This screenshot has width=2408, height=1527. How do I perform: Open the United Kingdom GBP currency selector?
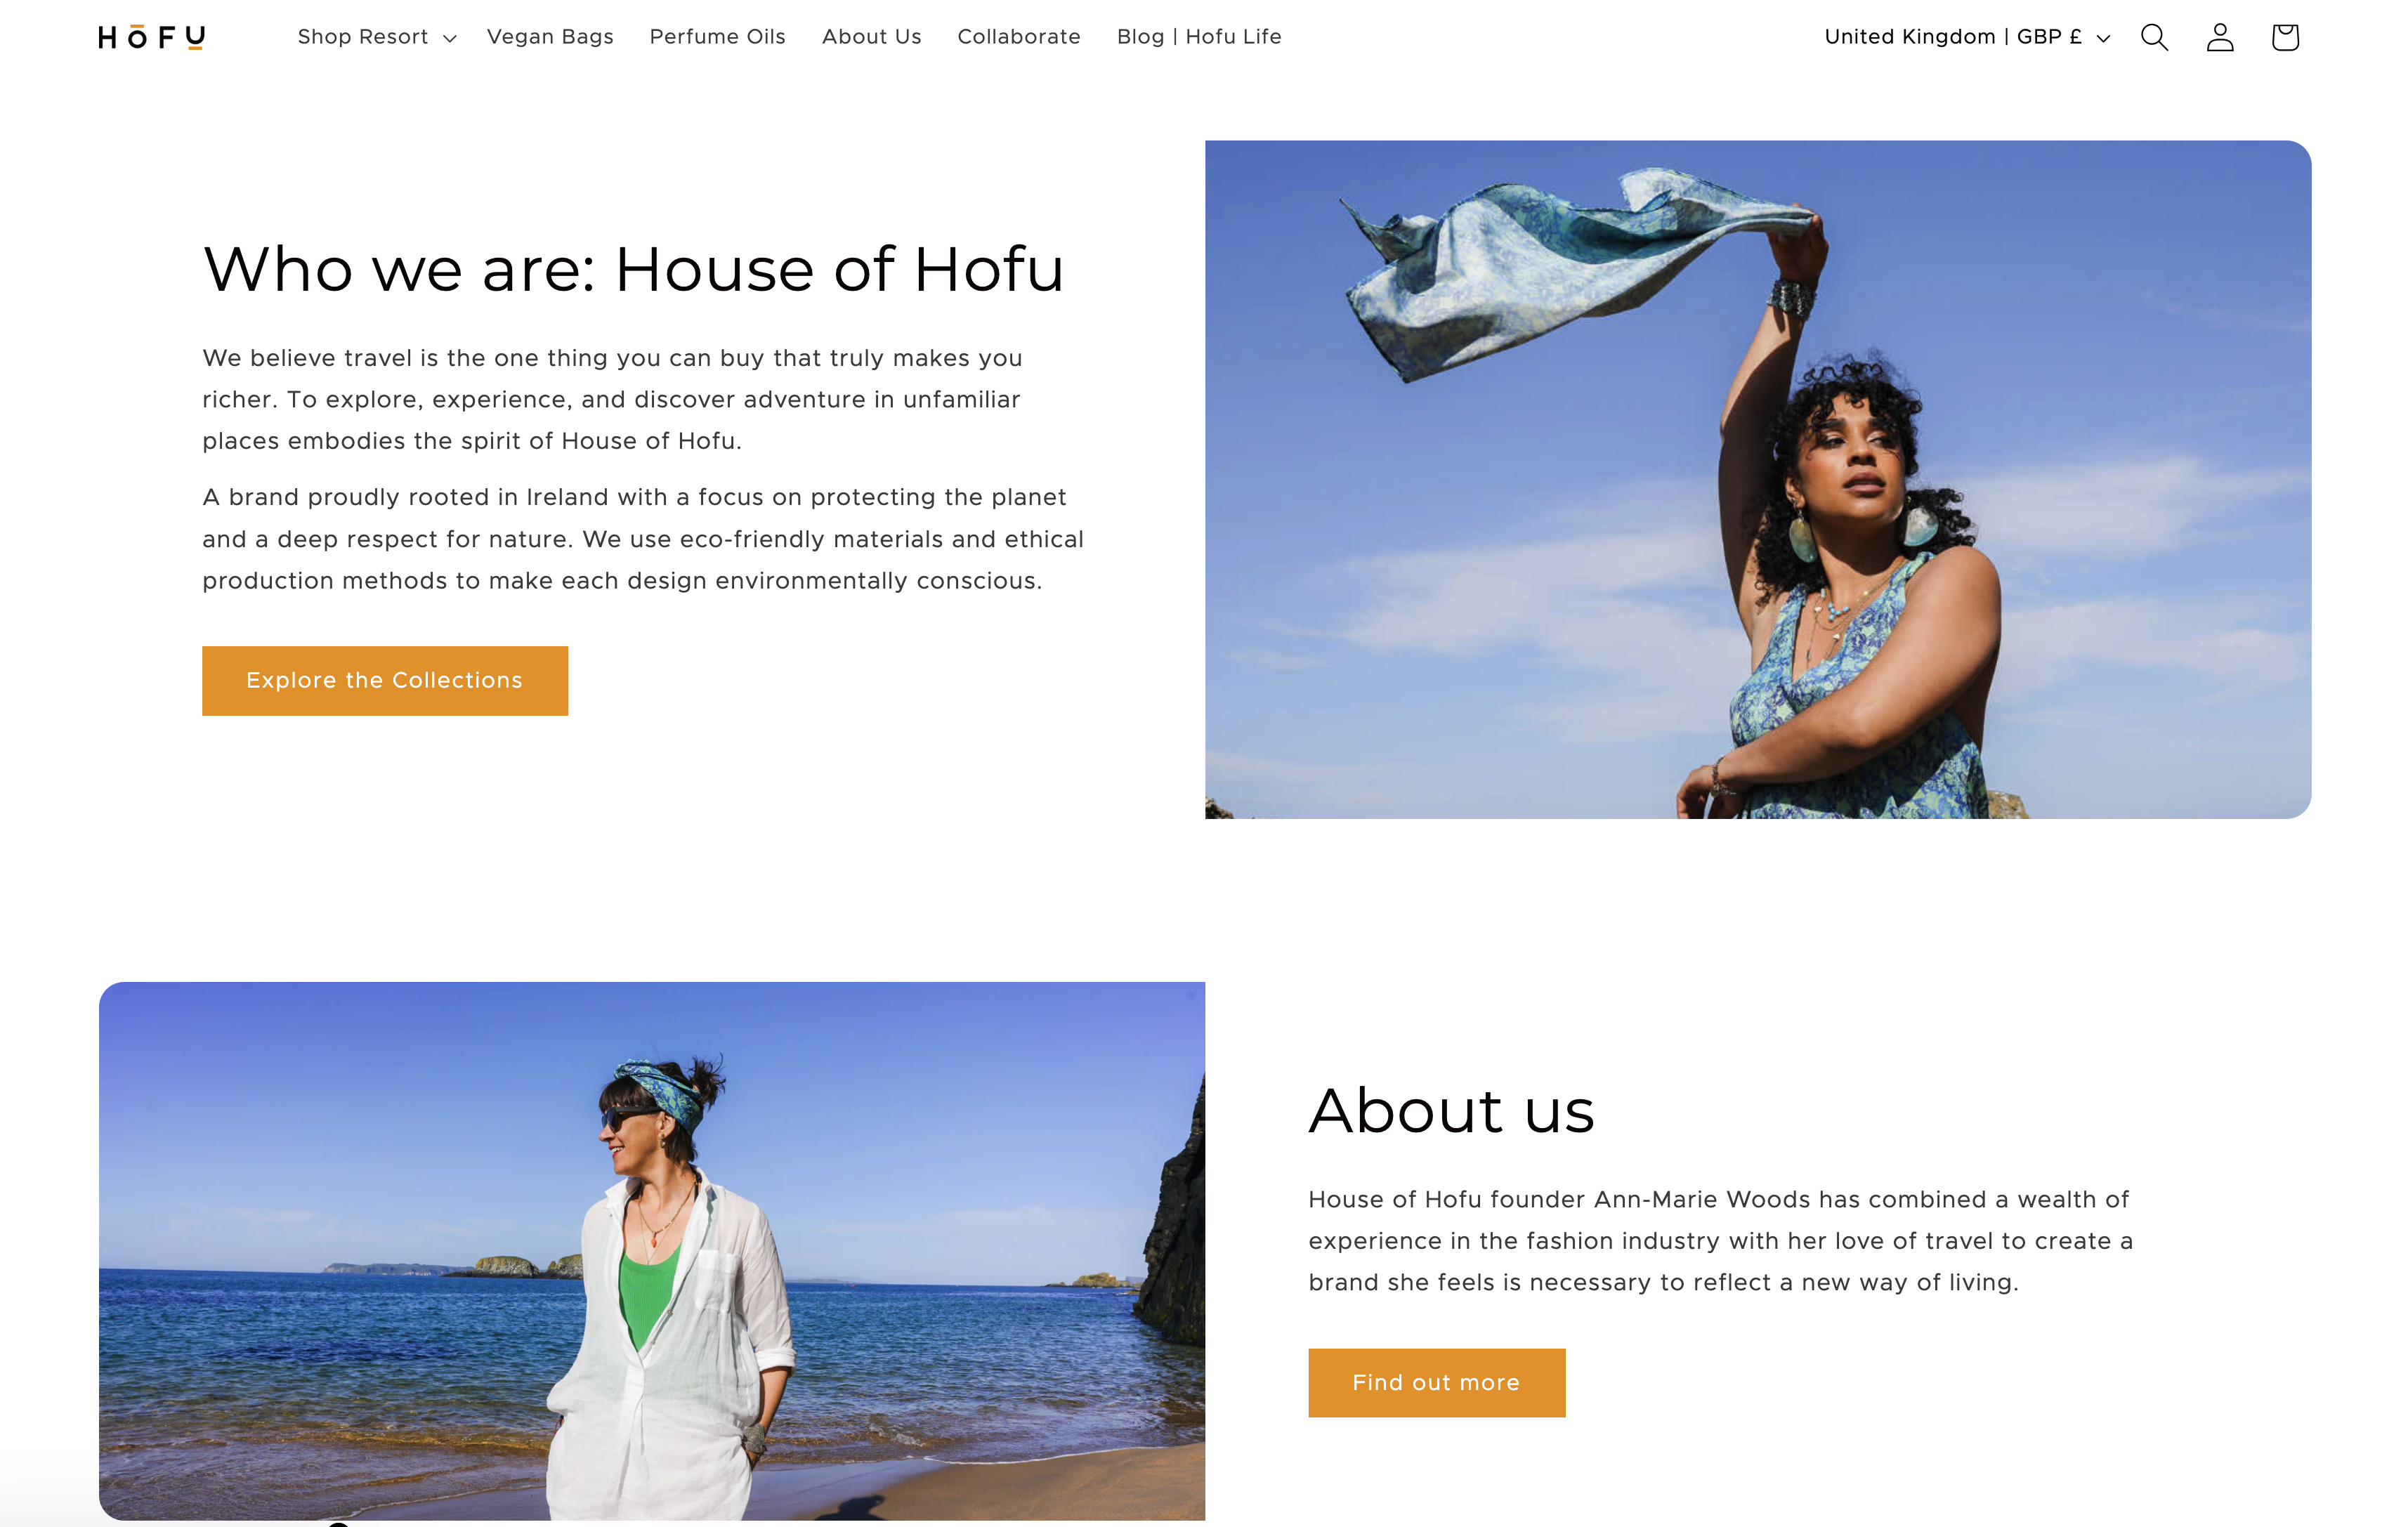point(1967,37)
